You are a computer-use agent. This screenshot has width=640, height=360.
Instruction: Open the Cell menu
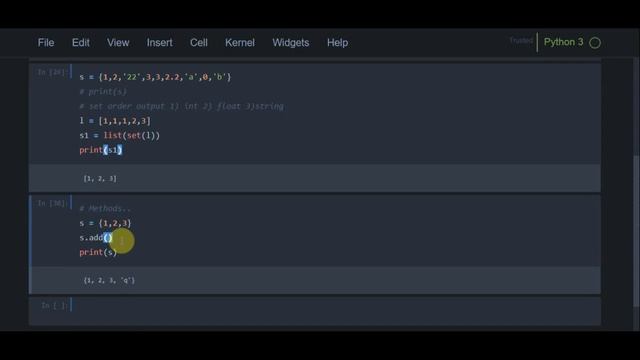(x=199, y=42)
